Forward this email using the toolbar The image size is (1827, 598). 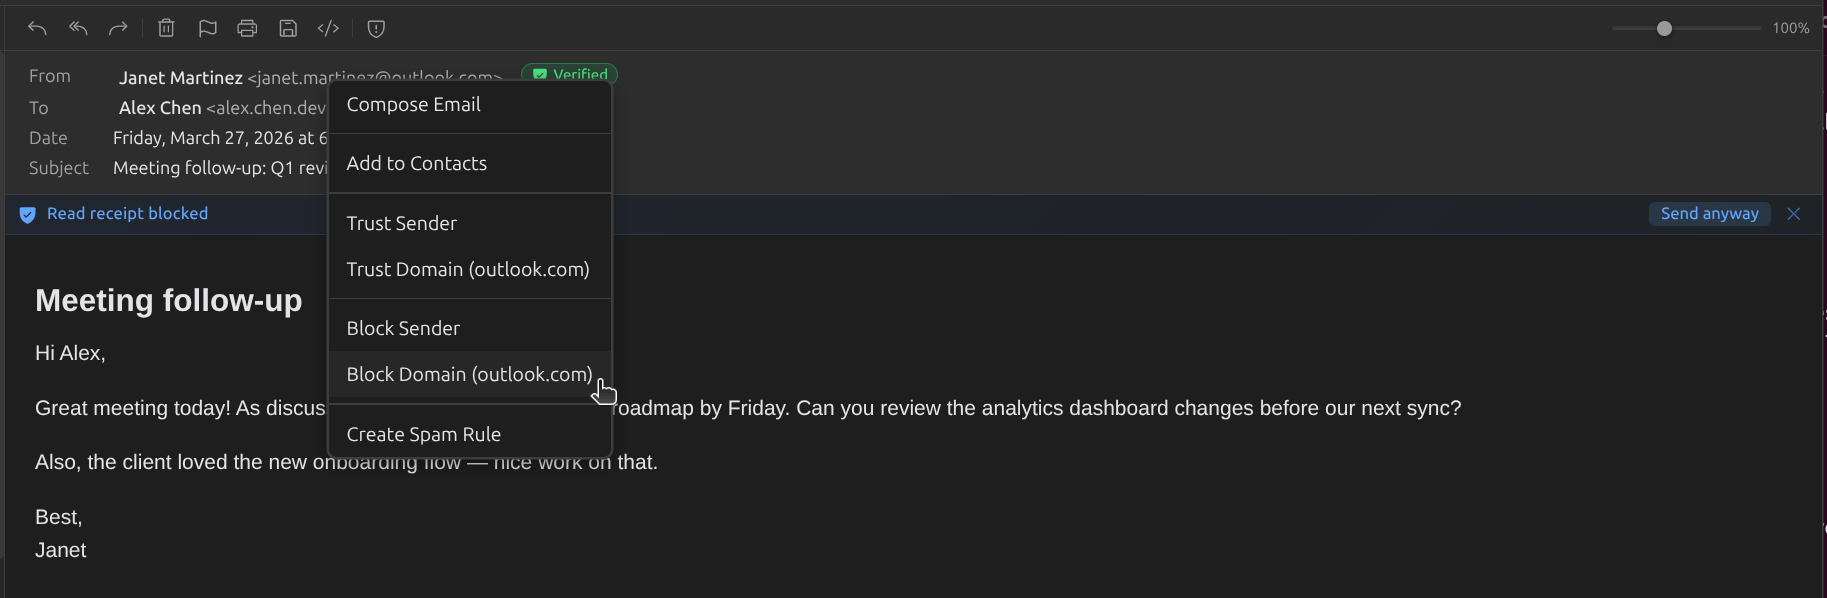point(118,28)
